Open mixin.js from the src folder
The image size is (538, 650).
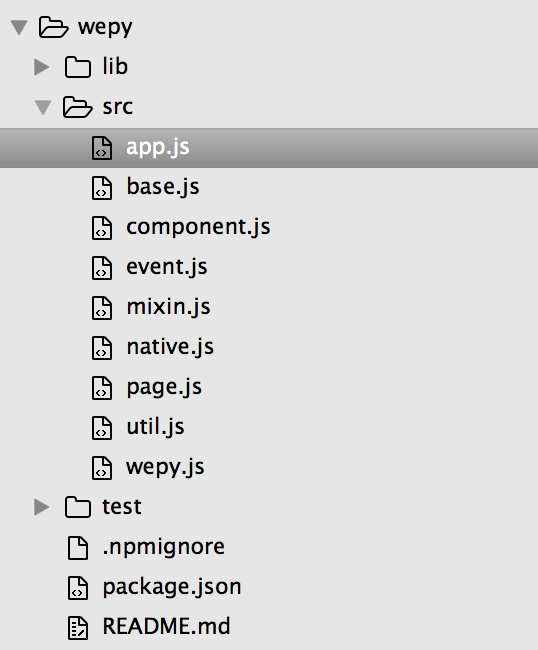pyautogui.click(x=168, y=307)
